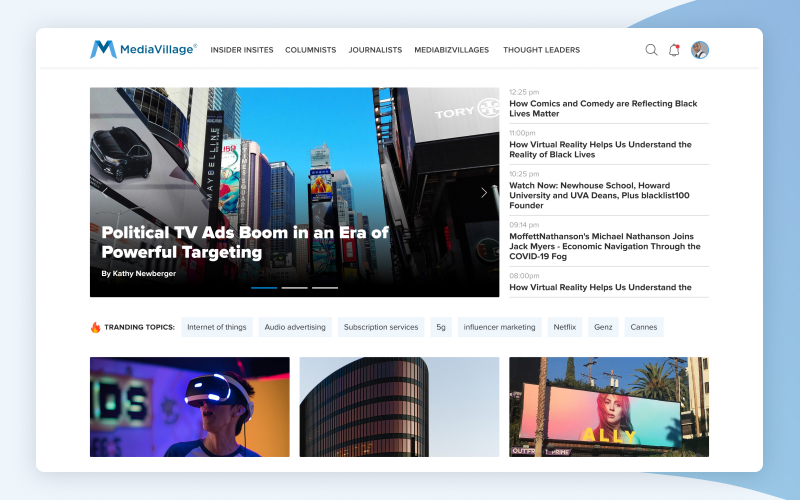Viewport: 800px width, 500px height.
Task: Open the VR headset article thumbnail
Action: (190, 407)
